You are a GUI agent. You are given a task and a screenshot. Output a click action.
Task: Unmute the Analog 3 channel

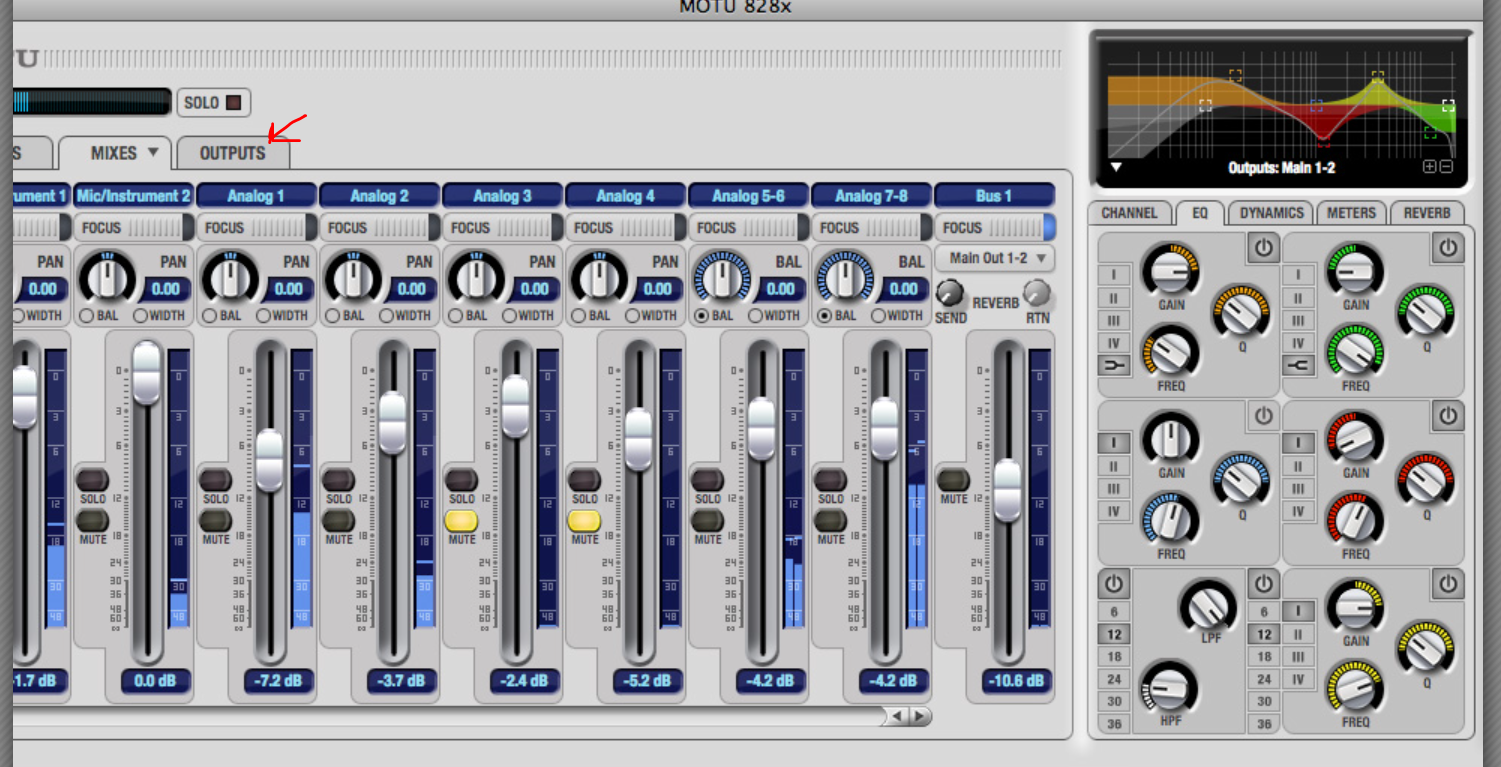pyautogui.click(x=461, y=520)
